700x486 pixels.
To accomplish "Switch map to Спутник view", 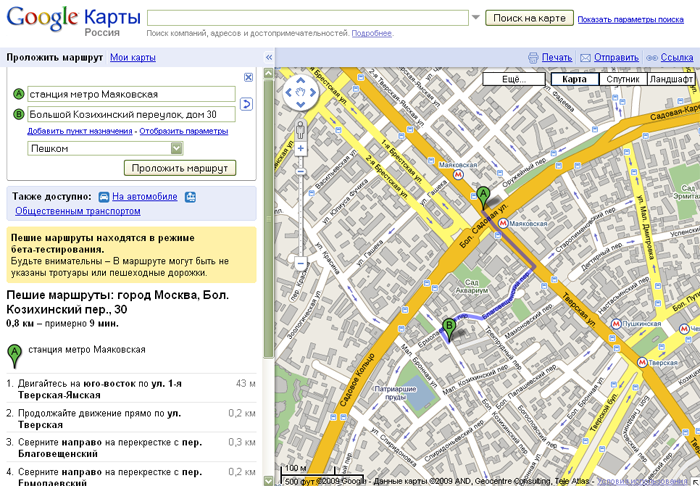I will [622, 78].
